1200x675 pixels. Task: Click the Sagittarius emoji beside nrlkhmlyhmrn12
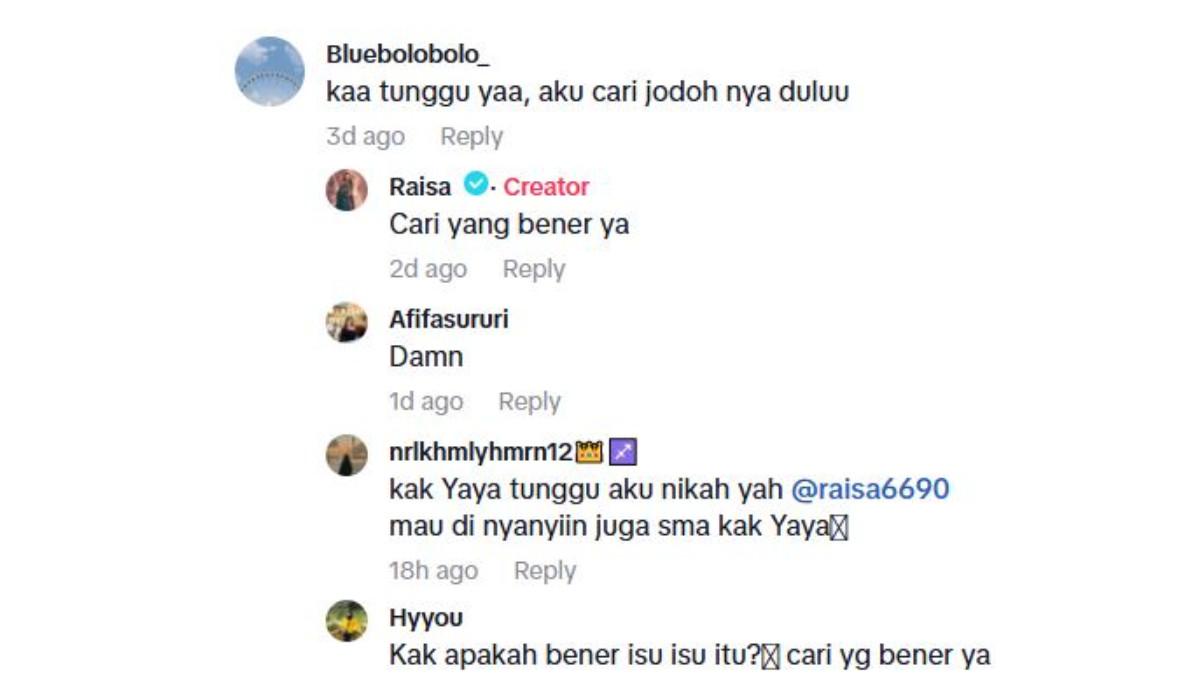[x=623, y=452]
